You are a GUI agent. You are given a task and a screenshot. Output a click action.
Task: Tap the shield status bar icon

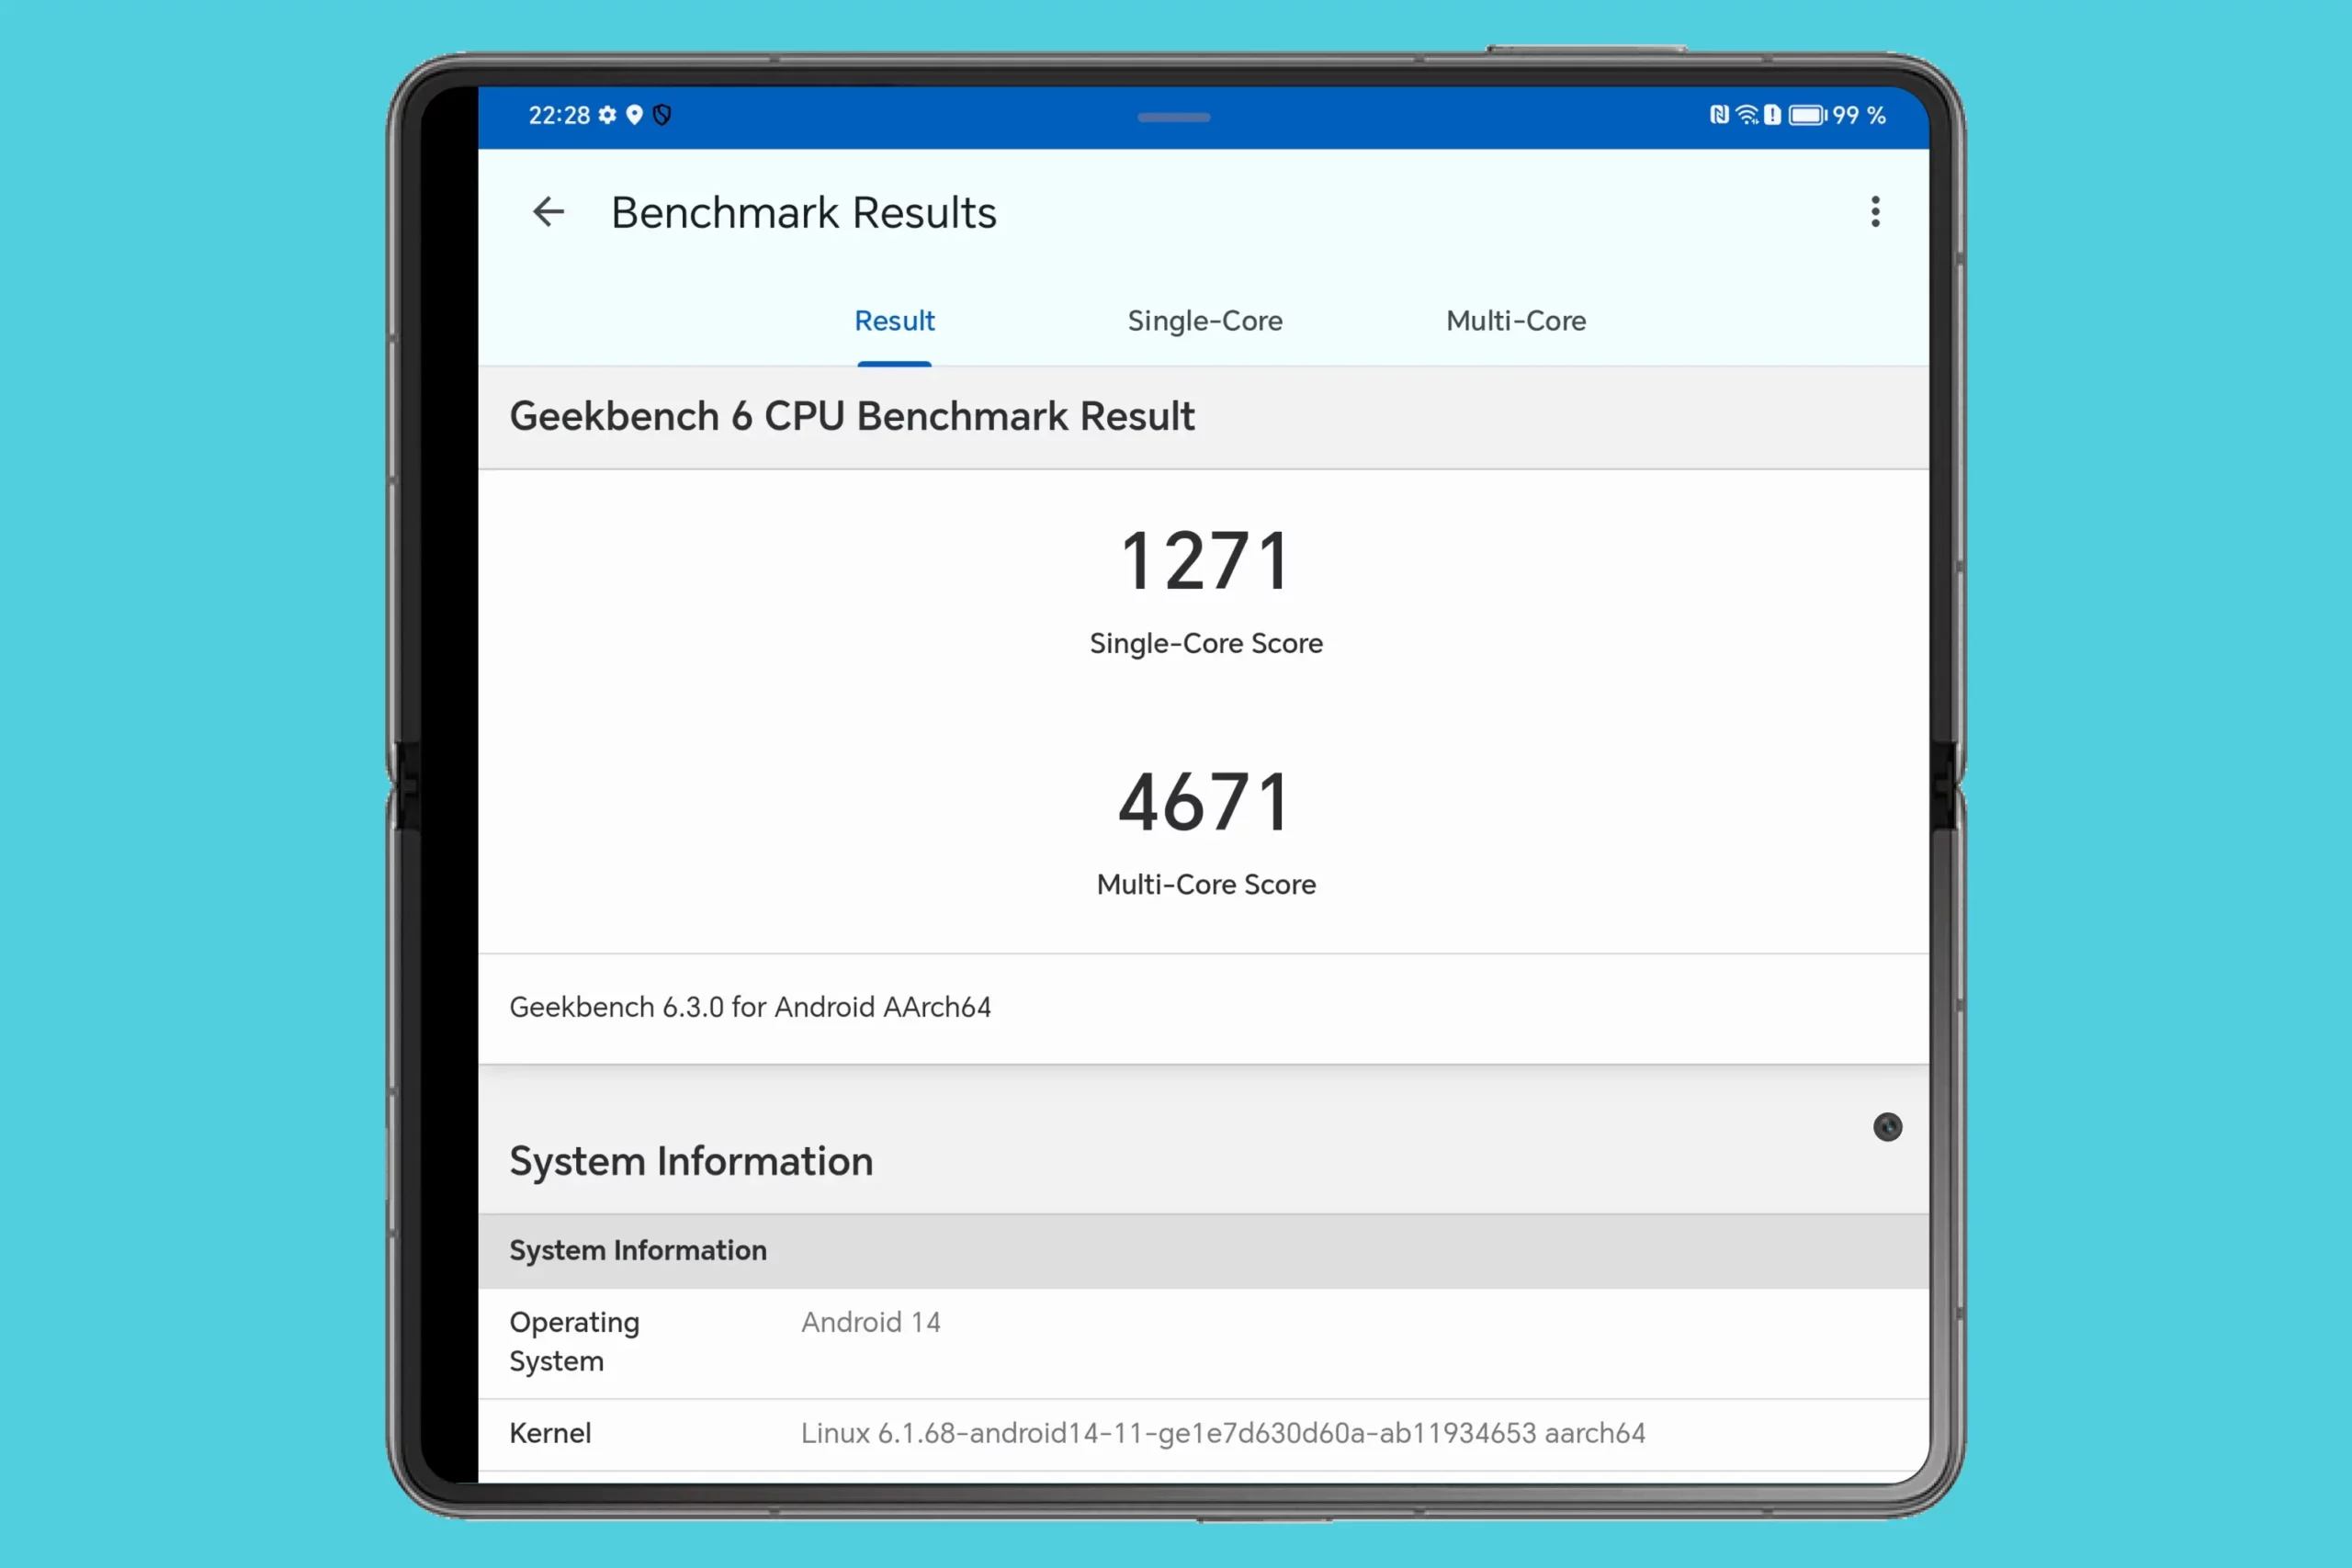pyautogui.click(x=662, y=116)
